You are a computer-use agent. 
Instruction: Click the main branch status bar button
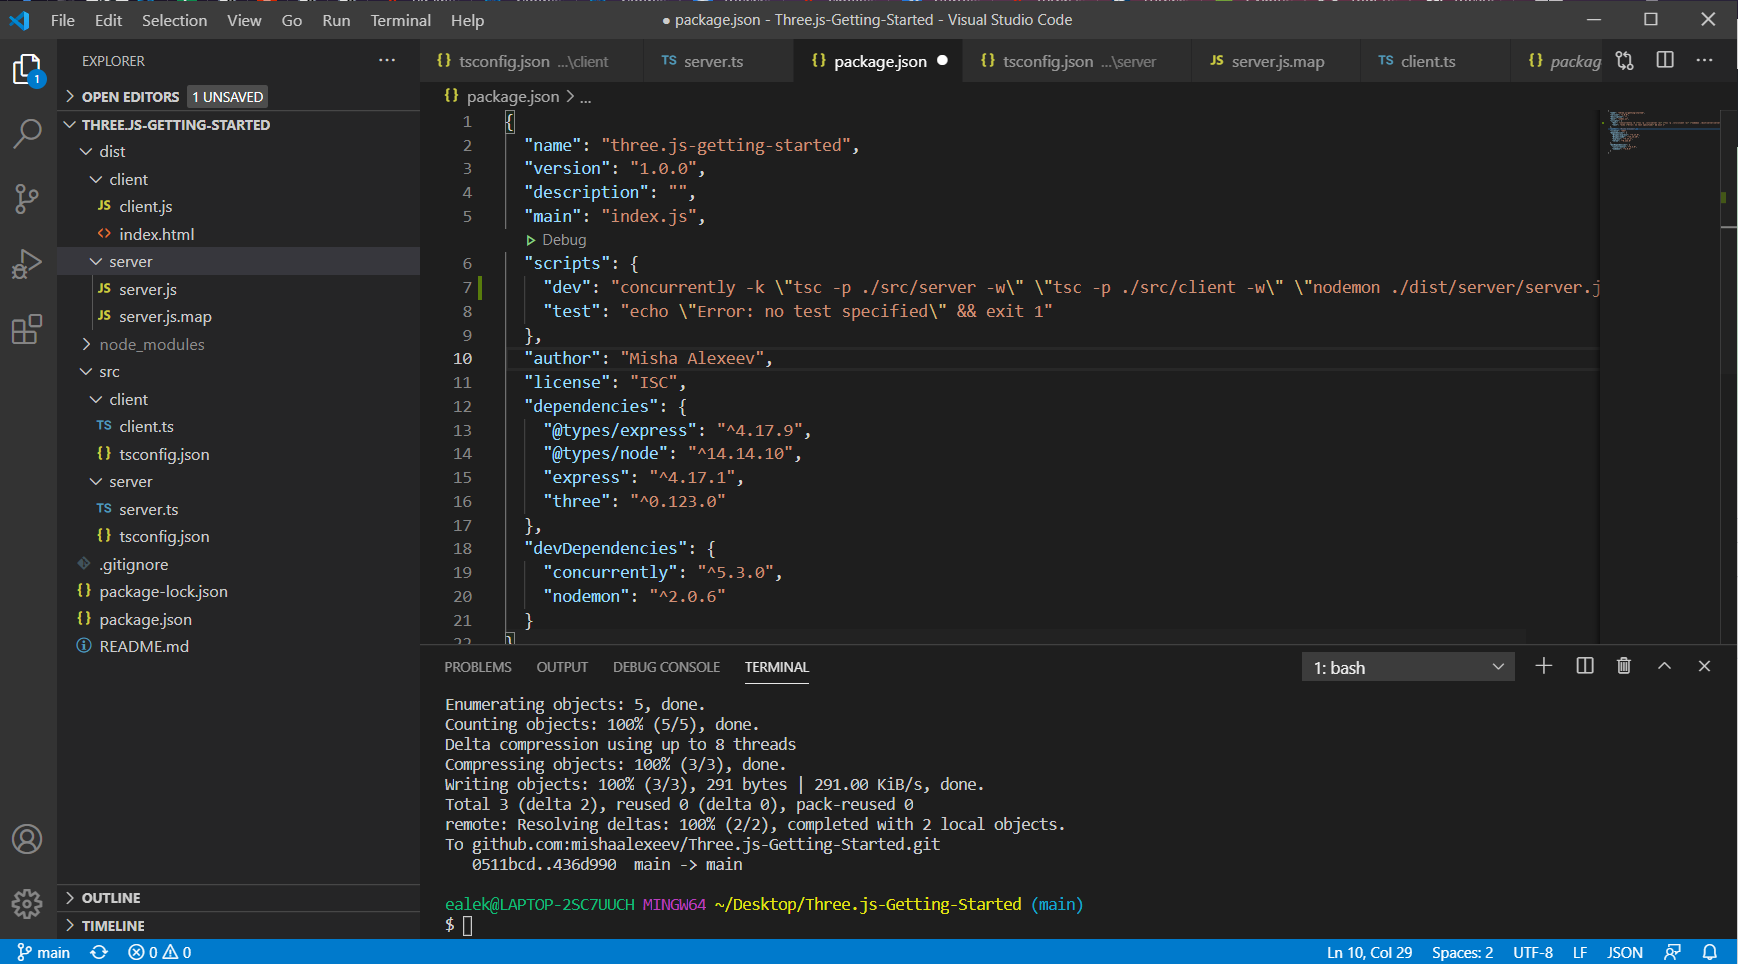44,952
